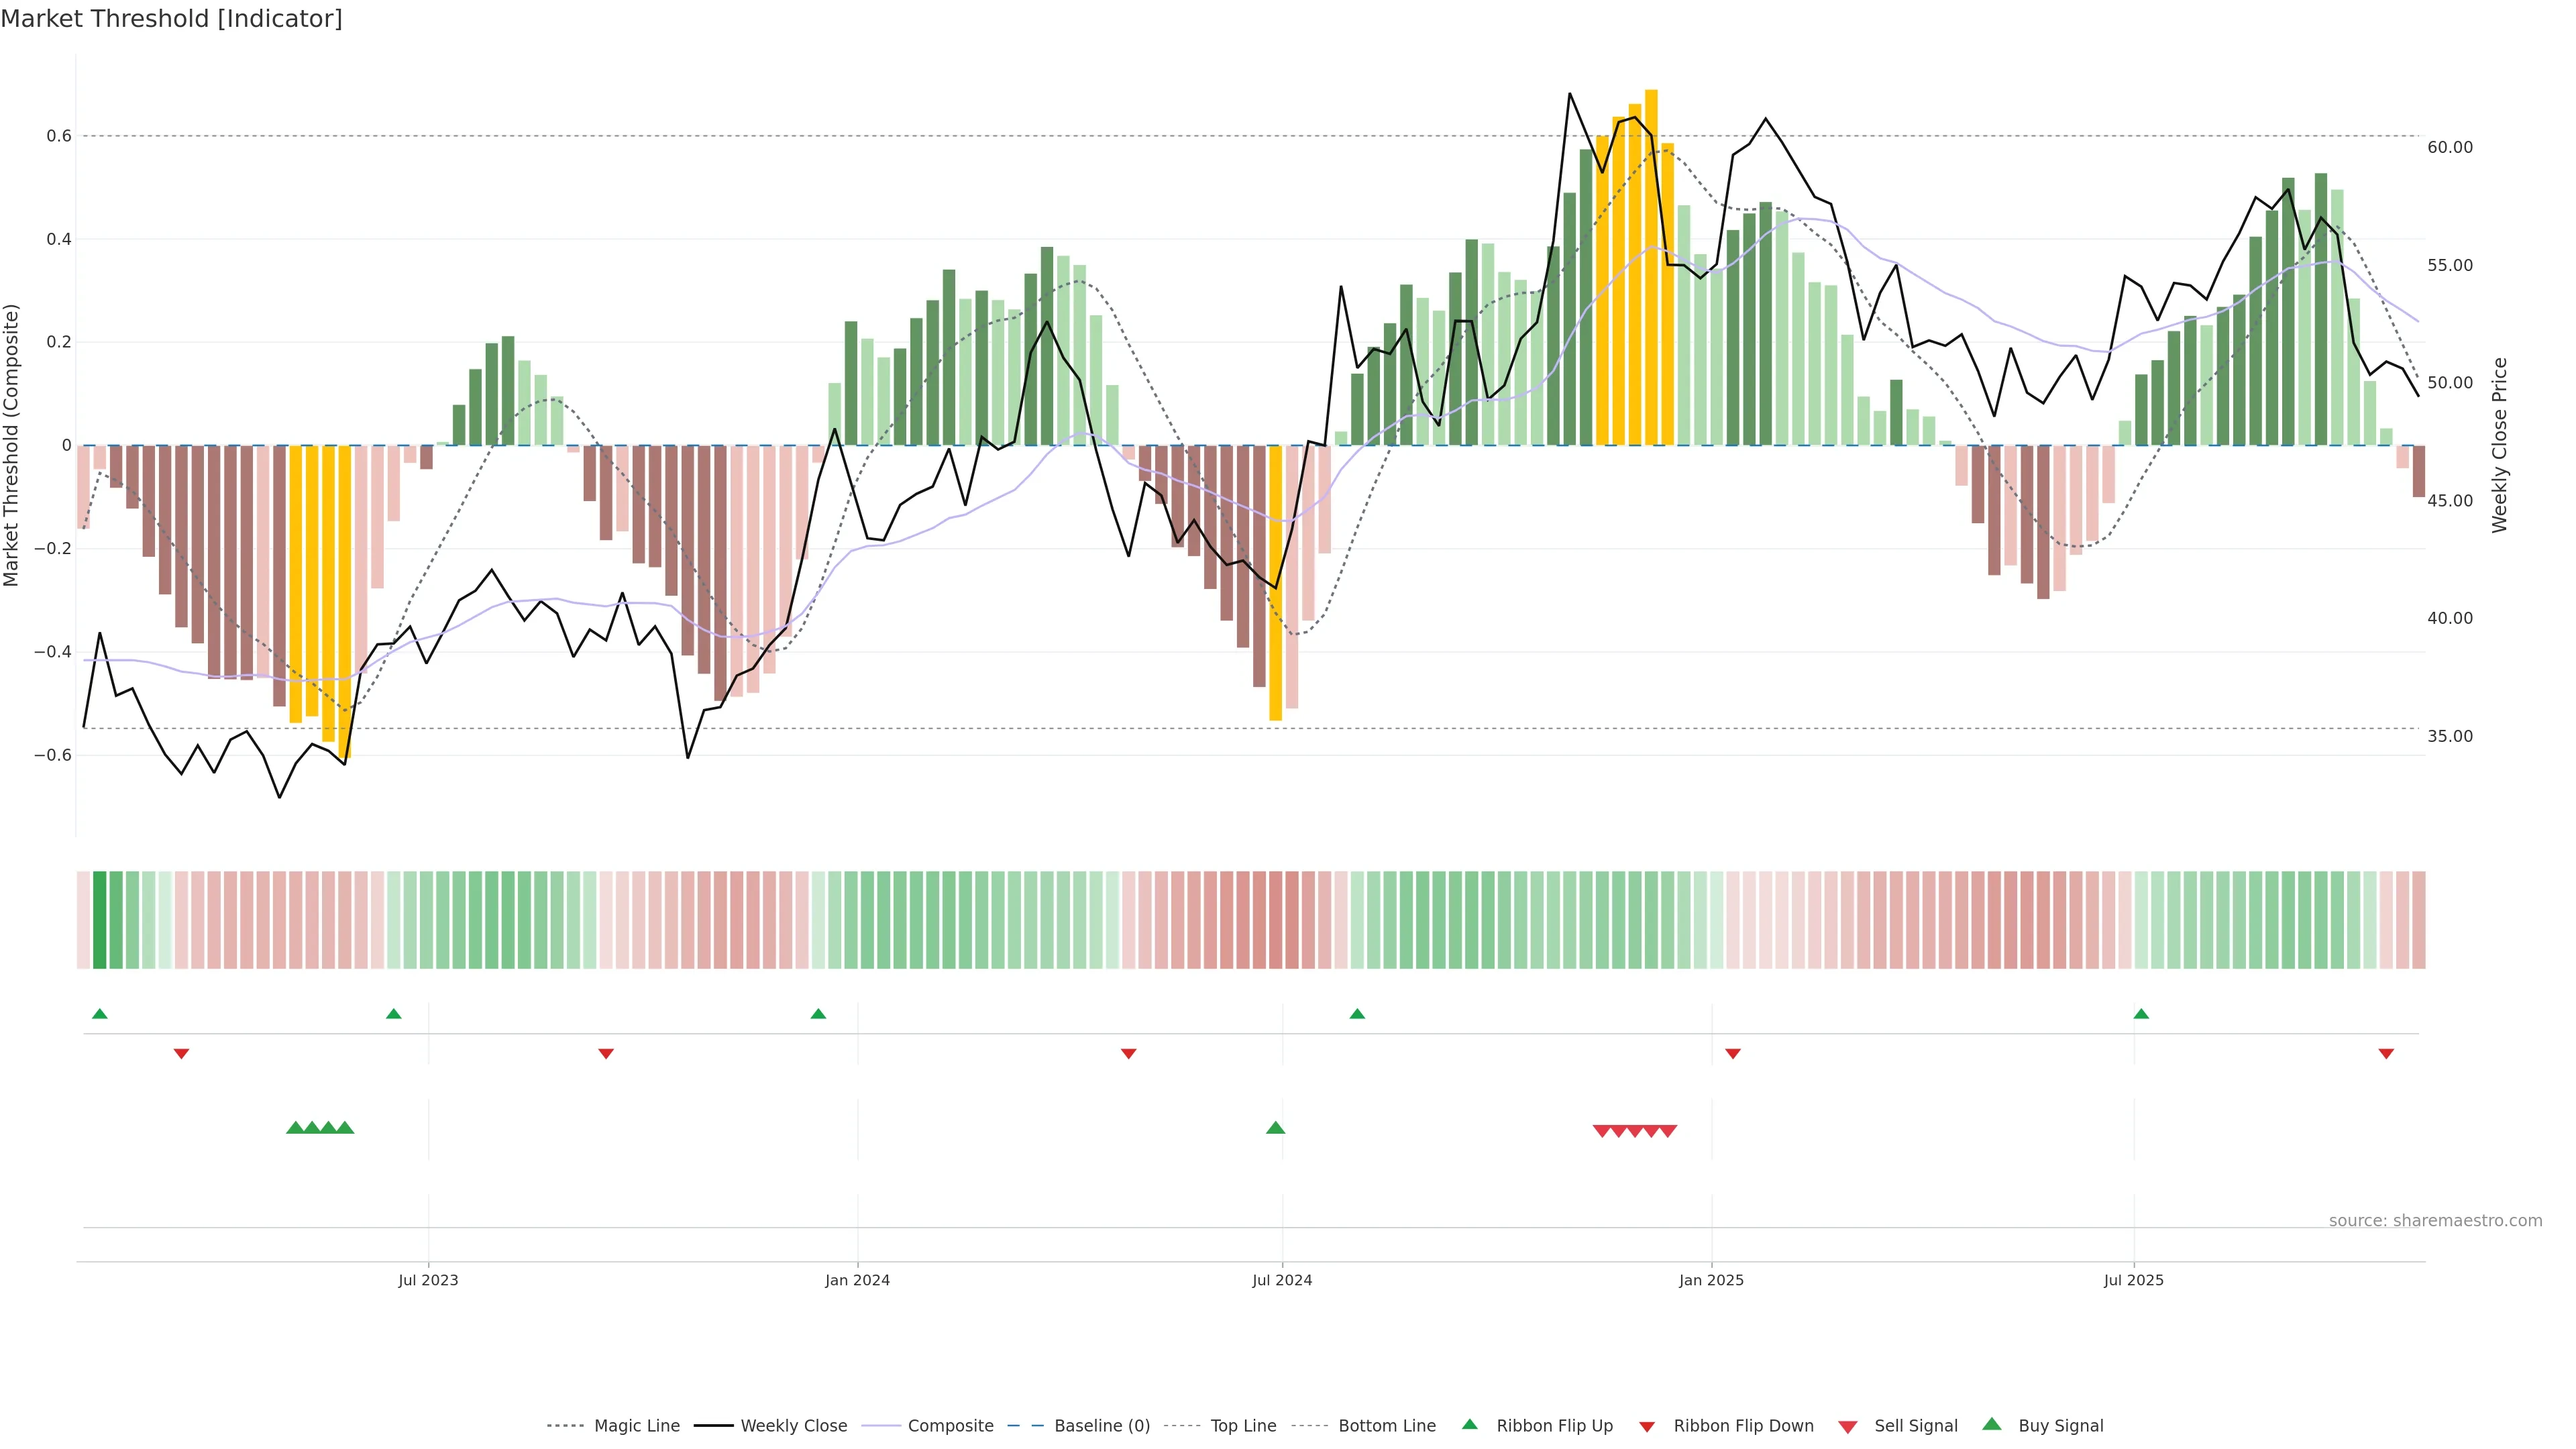
Task: Click the lone green buy signal near Jul 2024
Action: [x=1275, y=1128]
